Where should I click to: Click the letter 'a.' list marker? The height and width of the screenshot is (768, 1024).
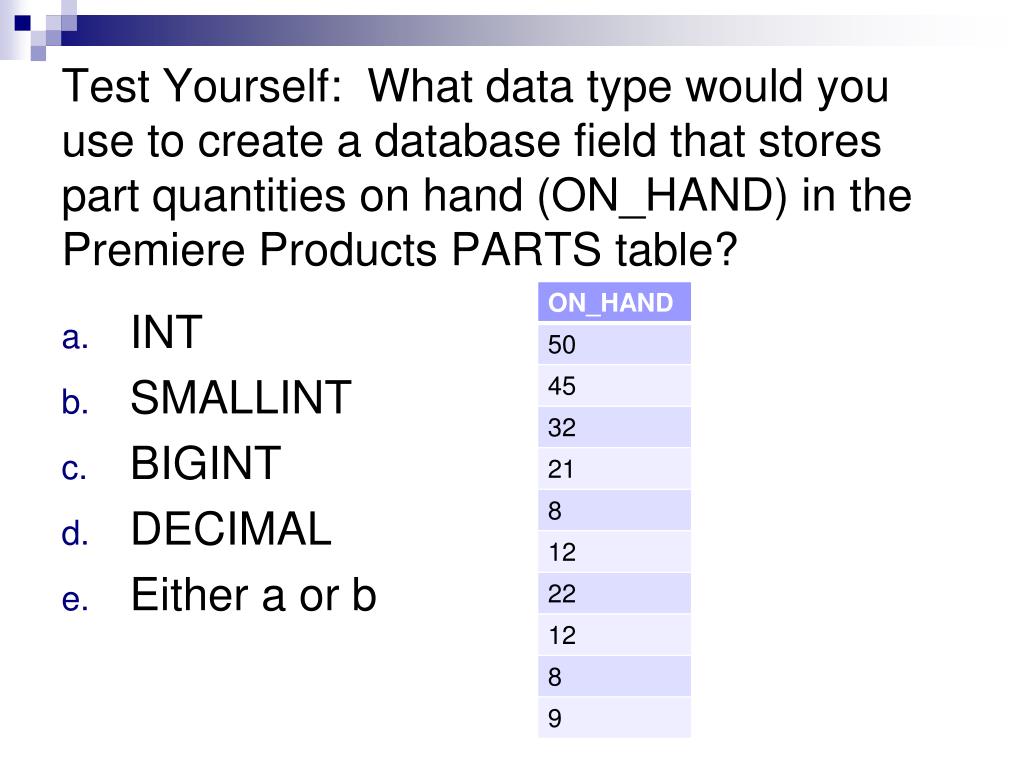[75, 338]
